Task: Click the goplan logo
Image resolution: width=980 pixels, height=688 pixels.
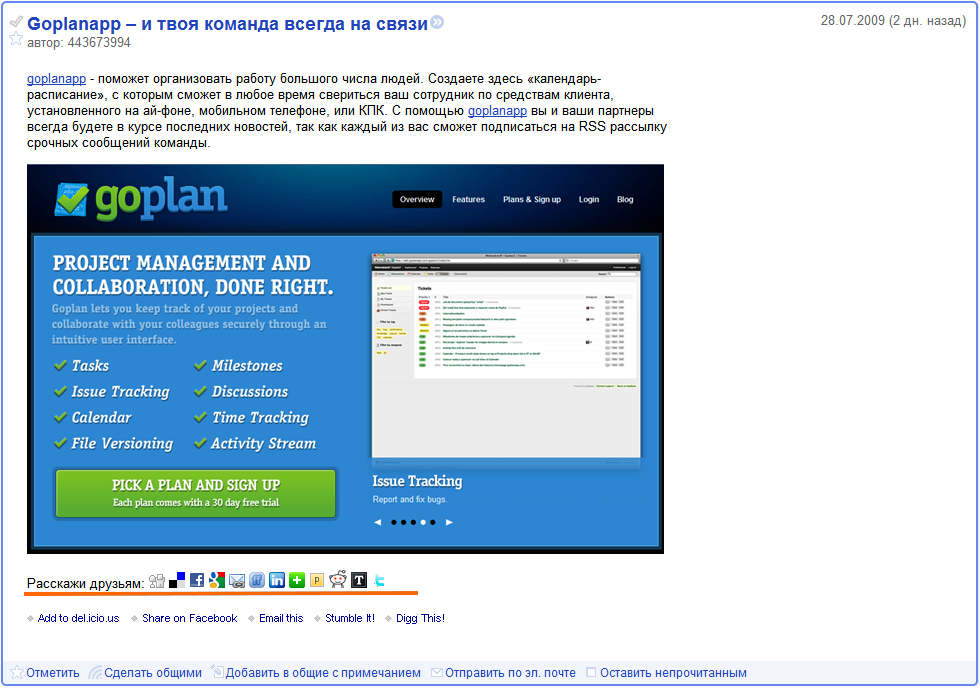Action: pyautogui.click(x=141, y=200)
